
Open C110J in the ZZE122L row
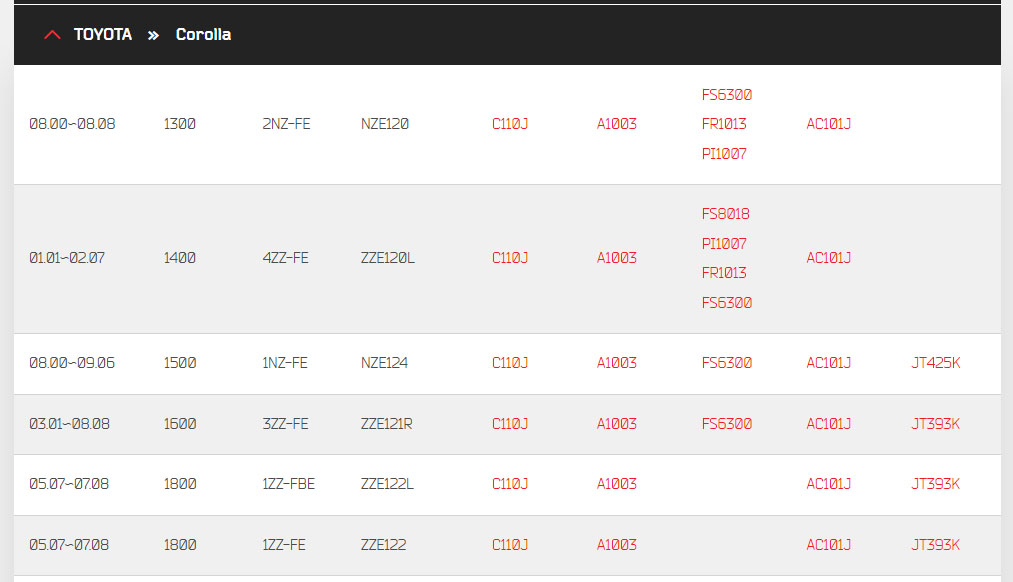(x=510, y=484)
